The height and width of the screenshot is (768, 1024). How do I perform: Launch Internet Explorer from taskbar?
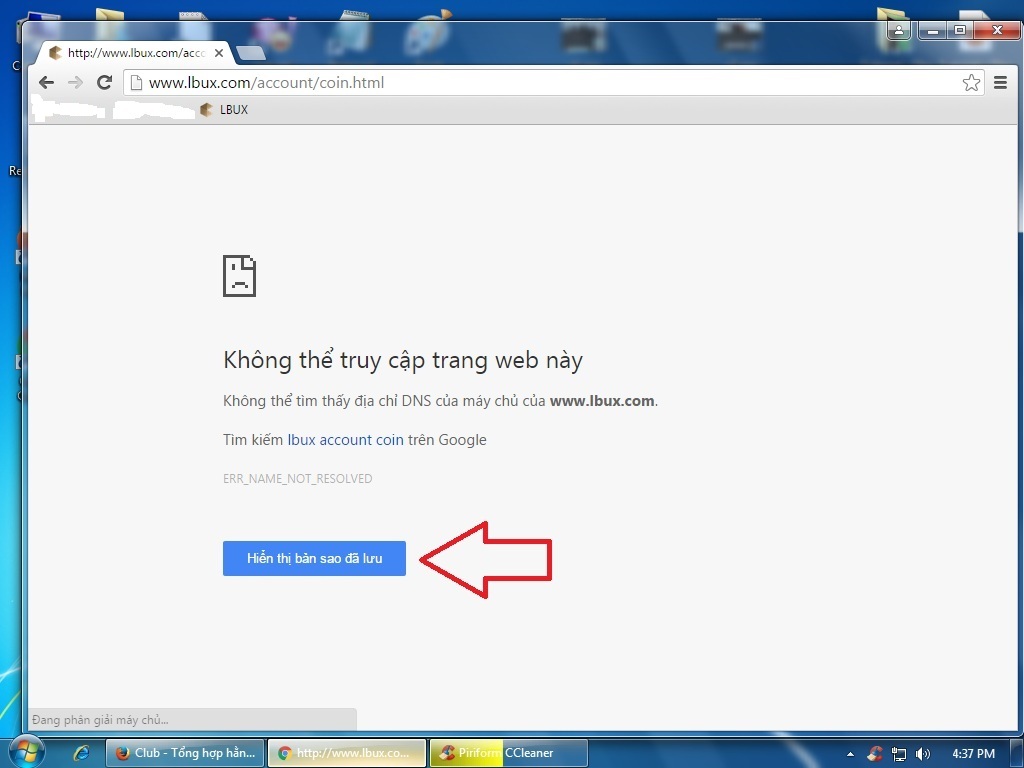click(82, 753)
